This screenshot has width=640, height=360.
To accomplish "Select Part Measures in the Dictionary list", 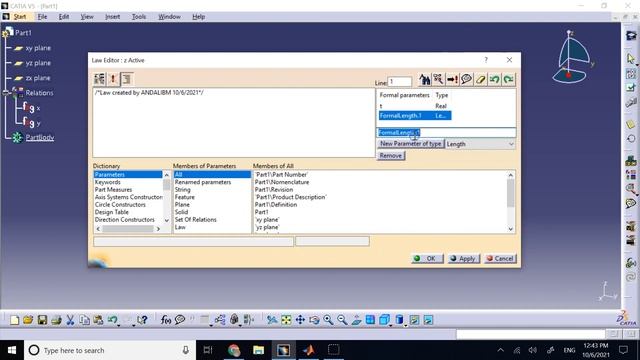I will pyautogui.click(x=113, y=189).
